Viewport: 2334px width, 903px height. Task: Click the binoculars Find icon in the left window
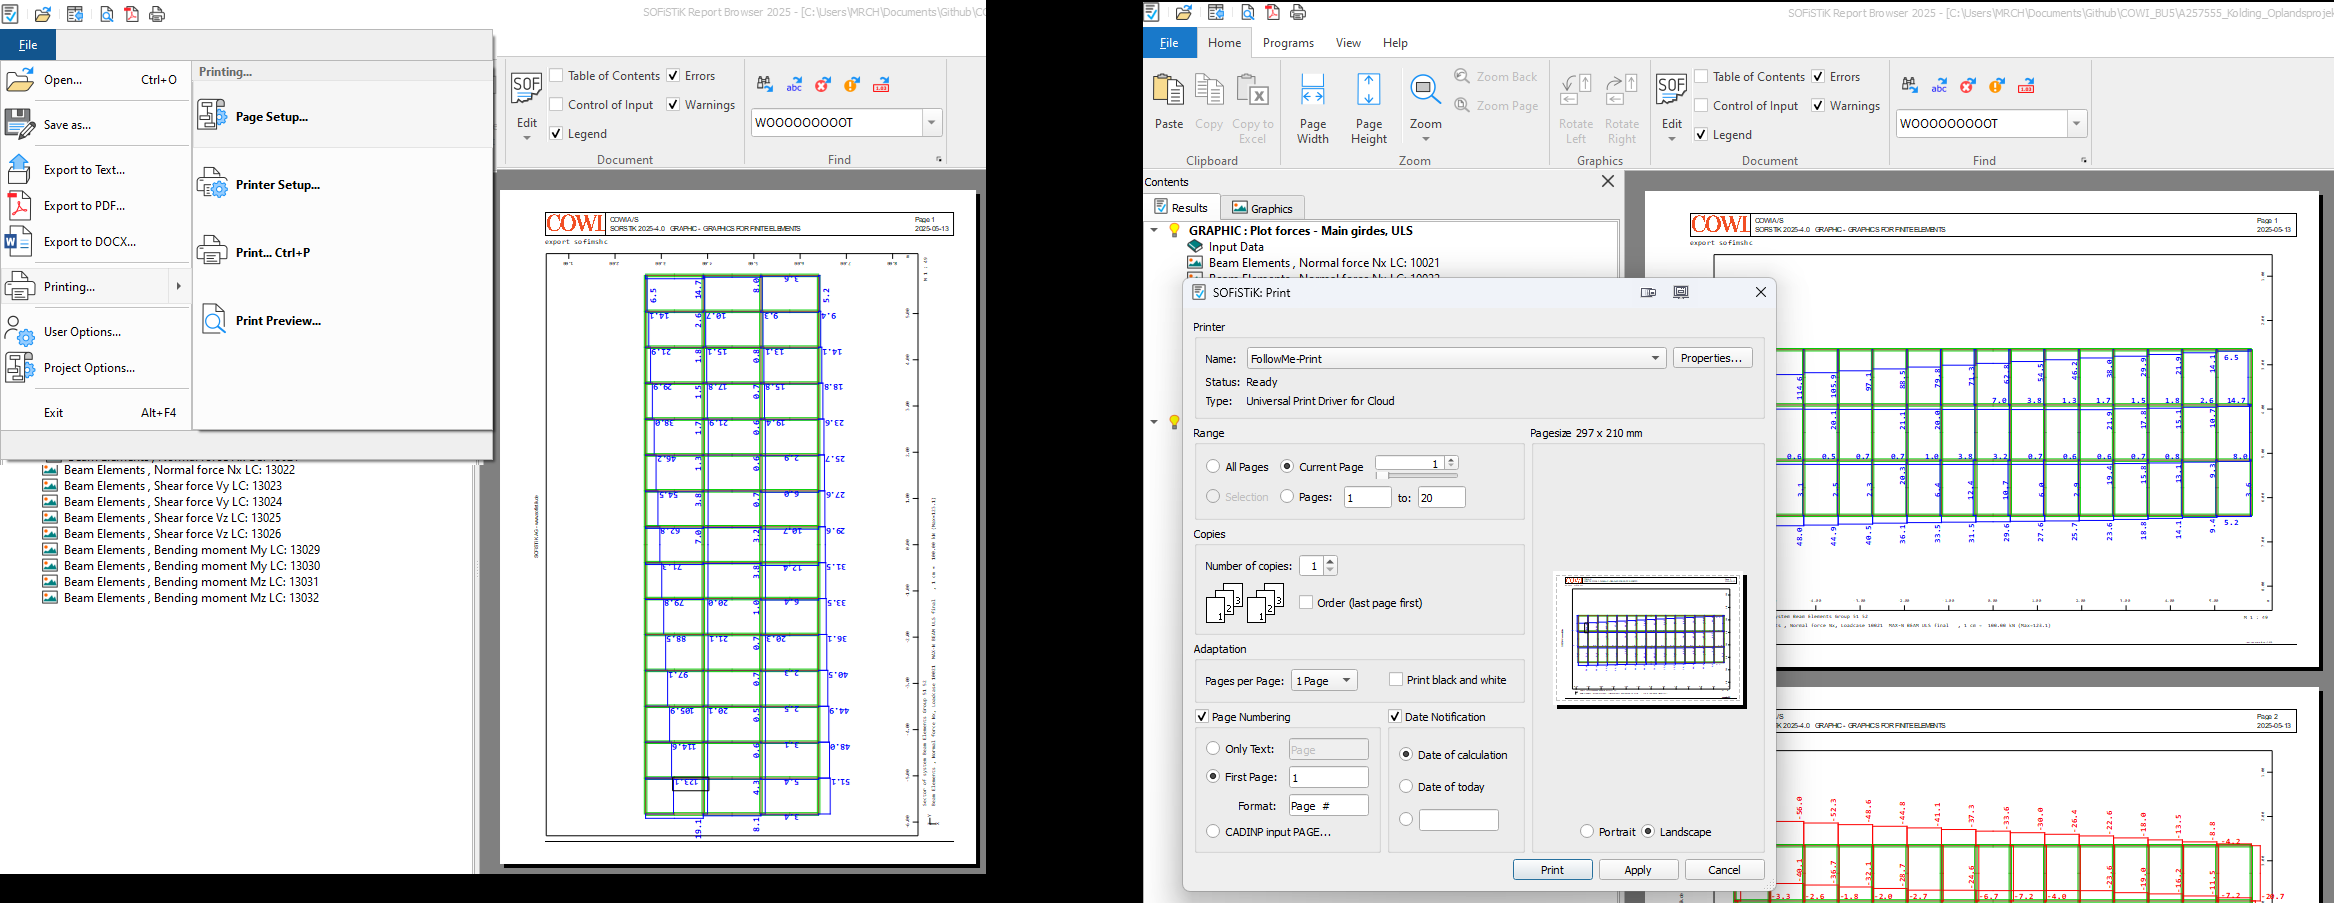tap(764, 85)
